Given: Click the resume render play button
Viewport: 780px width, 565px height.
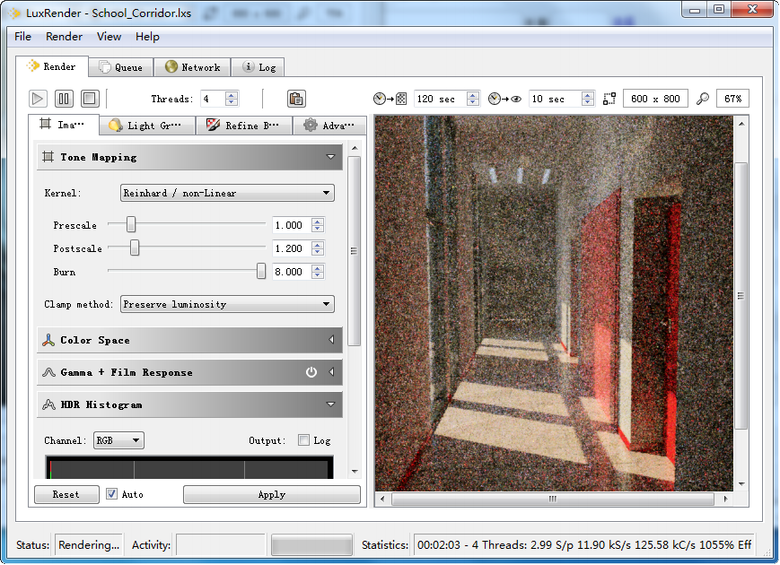Looking at the screenshot, I should coord(38,98).
